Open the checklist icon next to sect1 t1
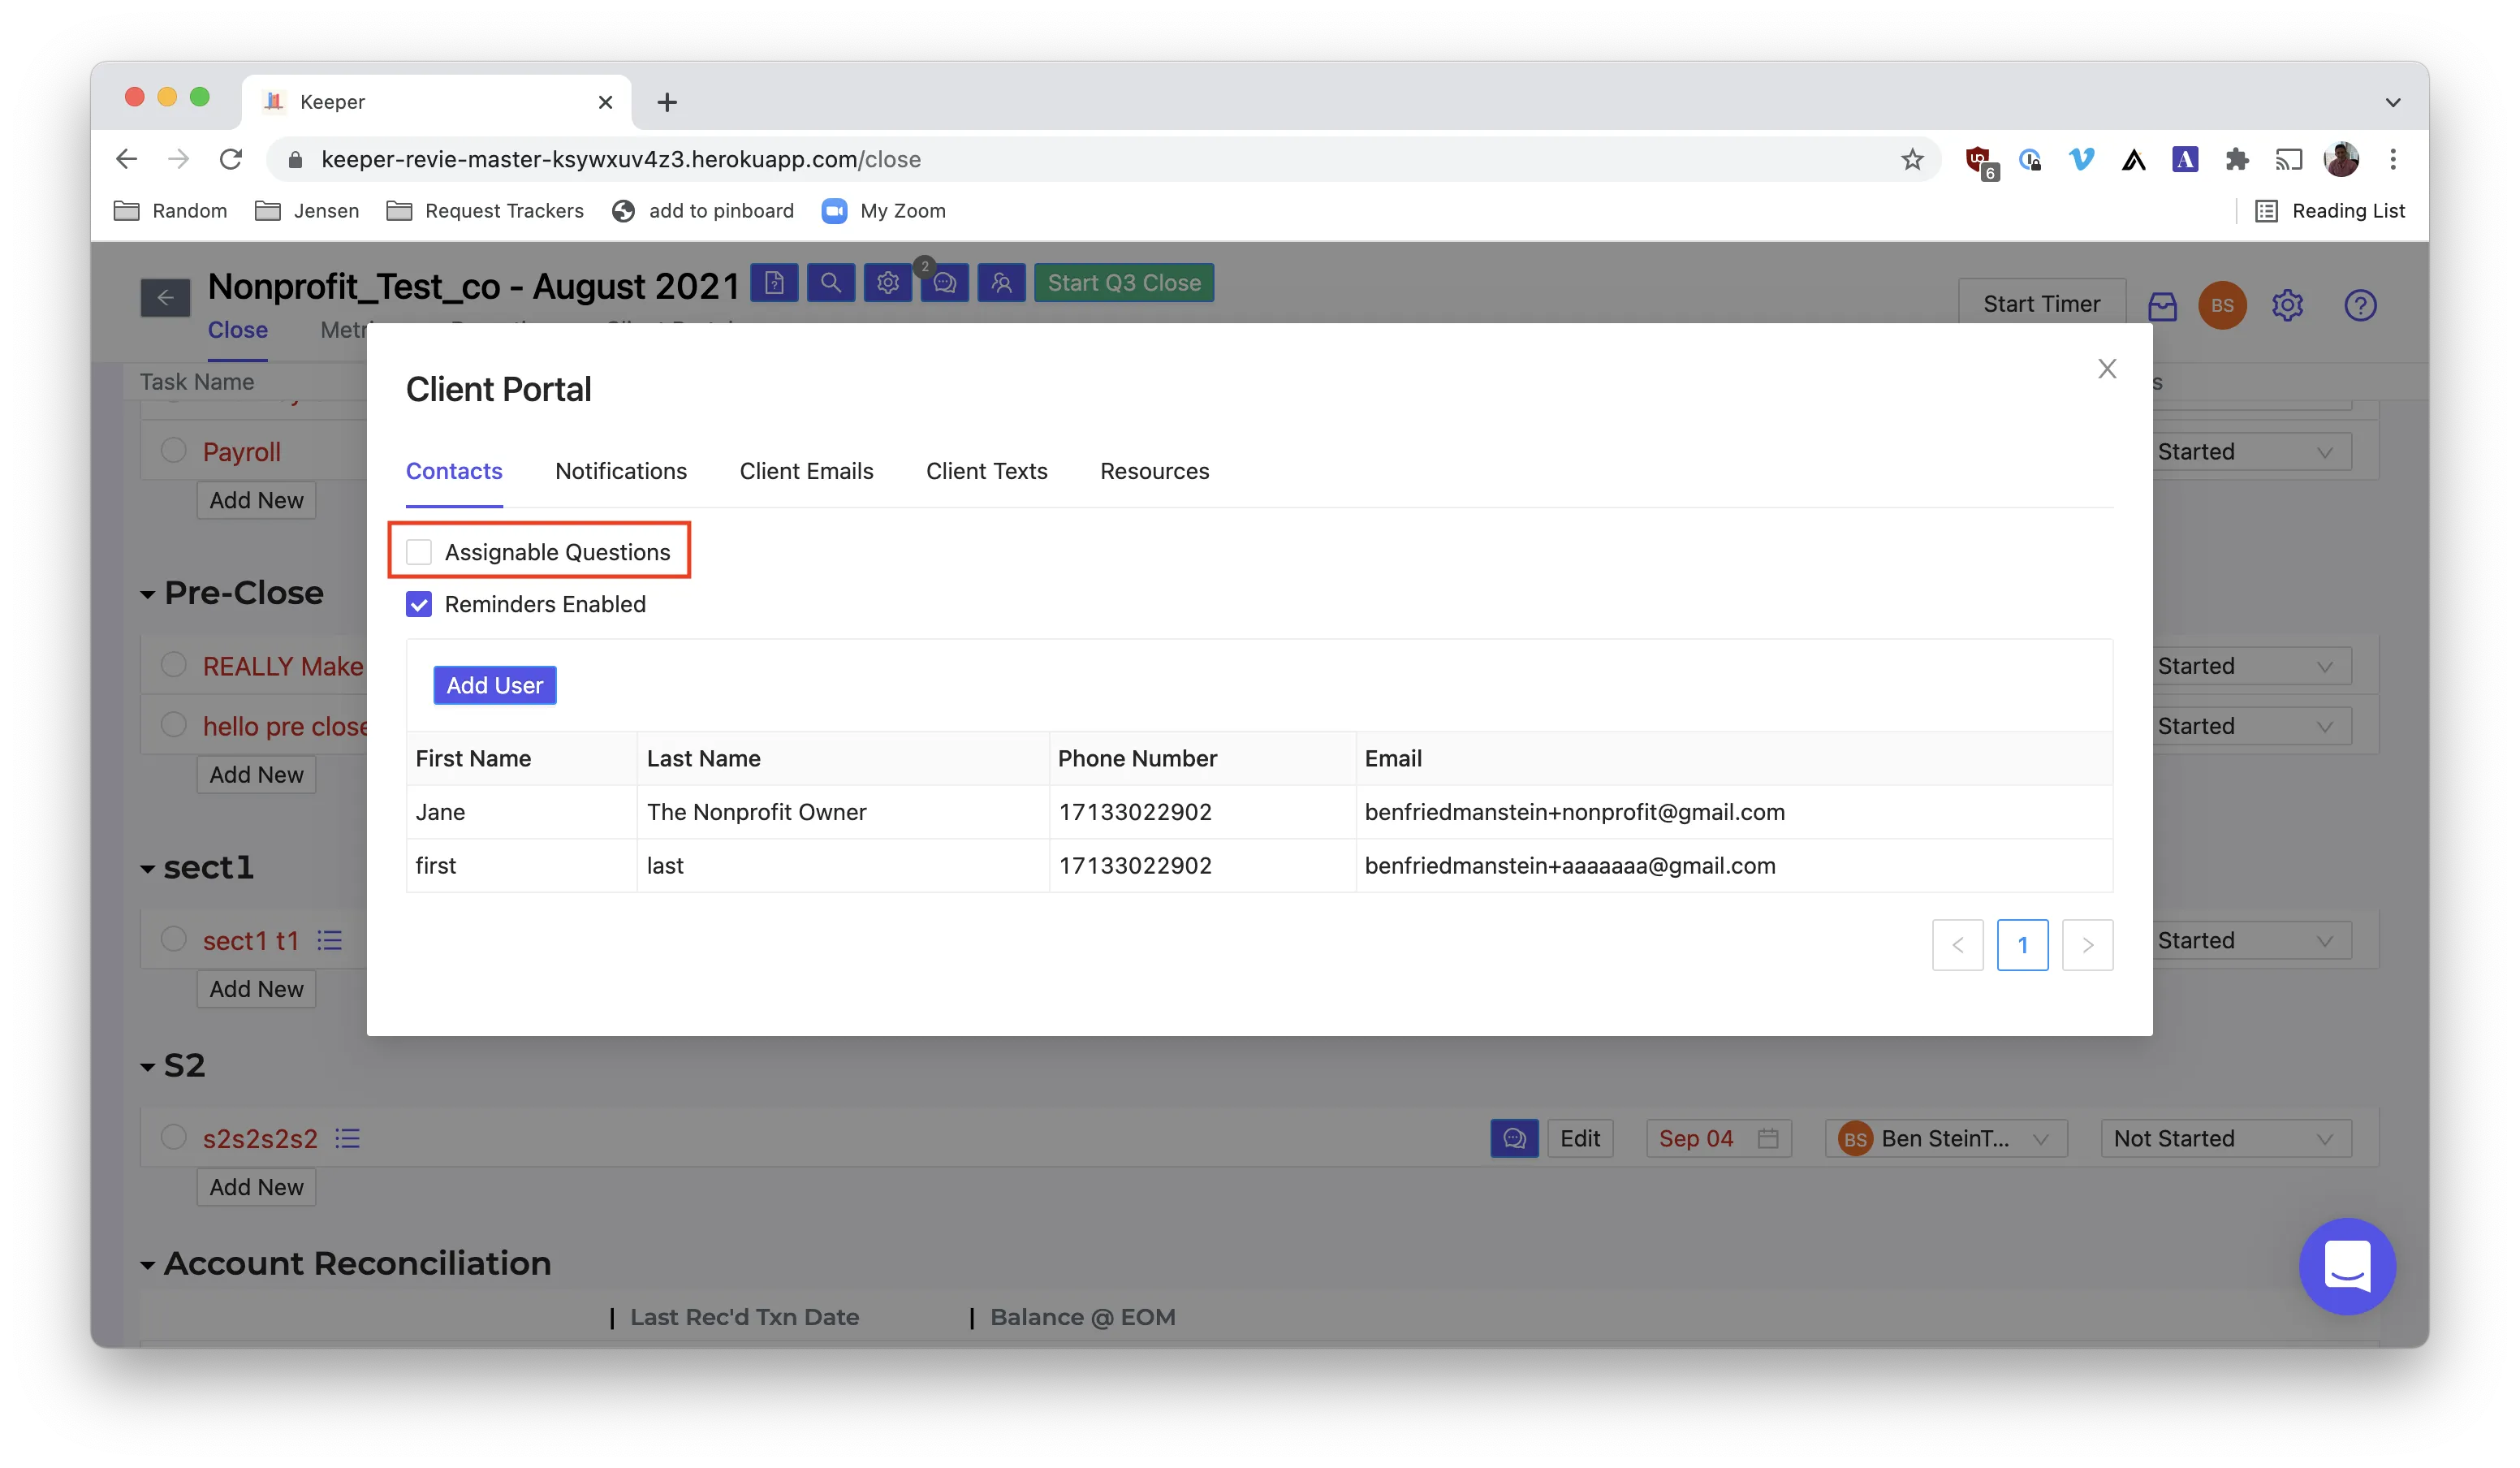 330,940
